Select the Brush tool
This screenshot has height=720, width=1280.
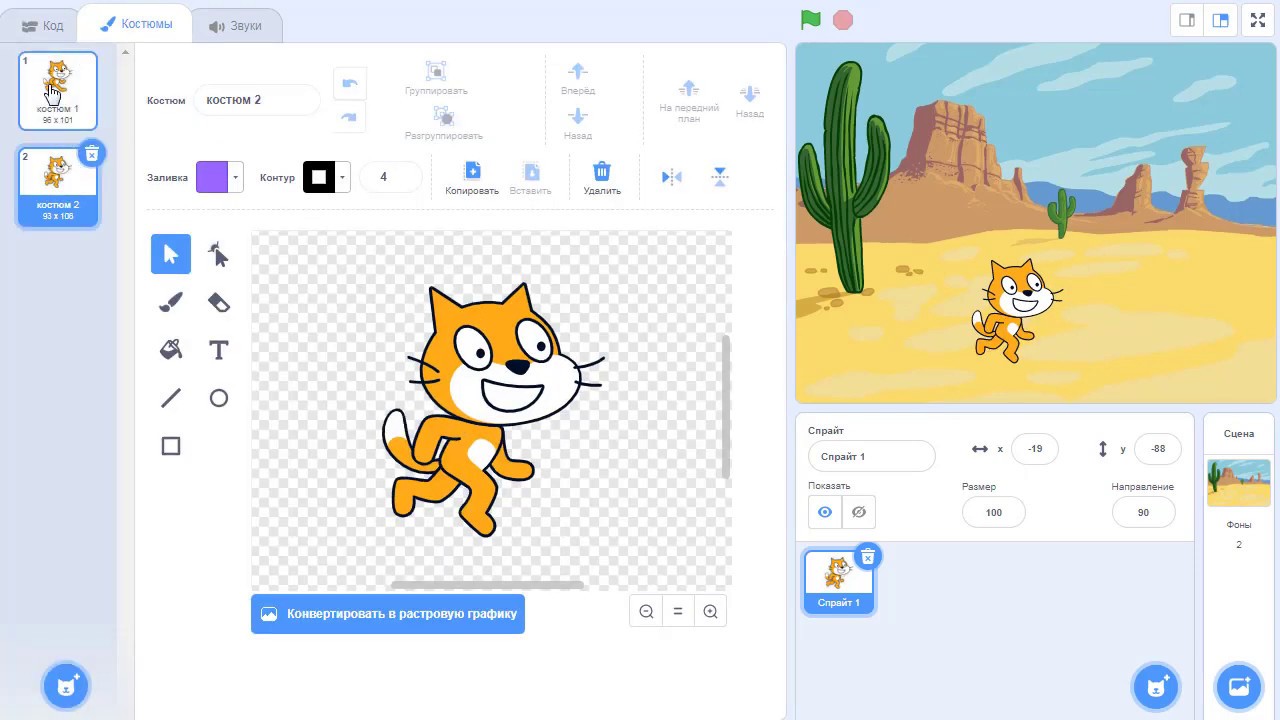171,302
